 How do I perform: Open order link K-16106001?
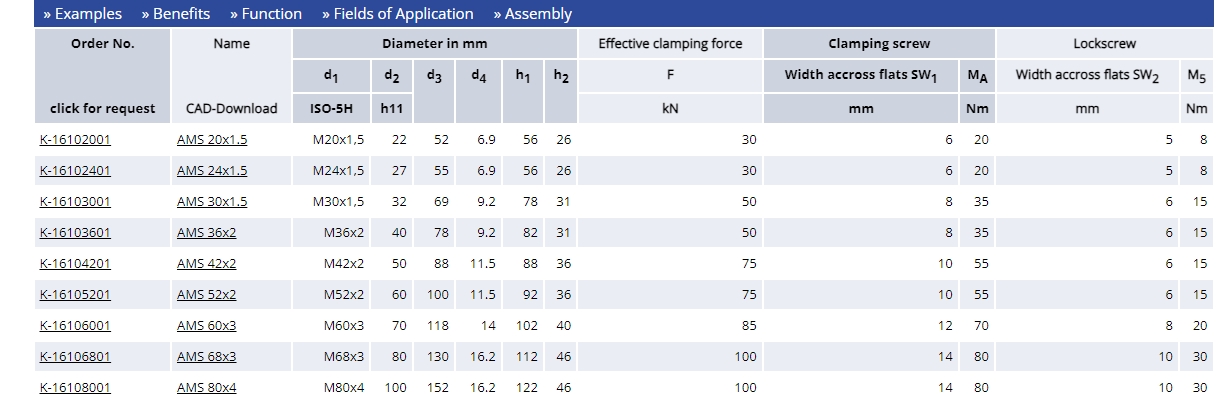[75, 325]
